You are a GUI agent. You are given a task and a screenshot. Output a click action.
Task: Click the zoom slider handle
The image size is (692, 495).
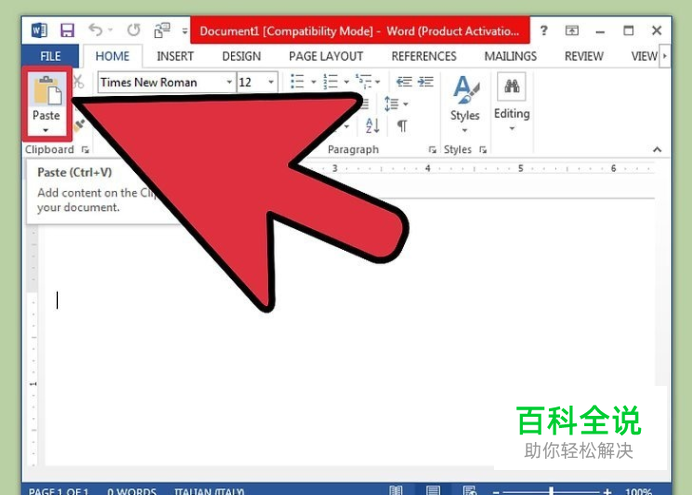[x=551, y=491]
